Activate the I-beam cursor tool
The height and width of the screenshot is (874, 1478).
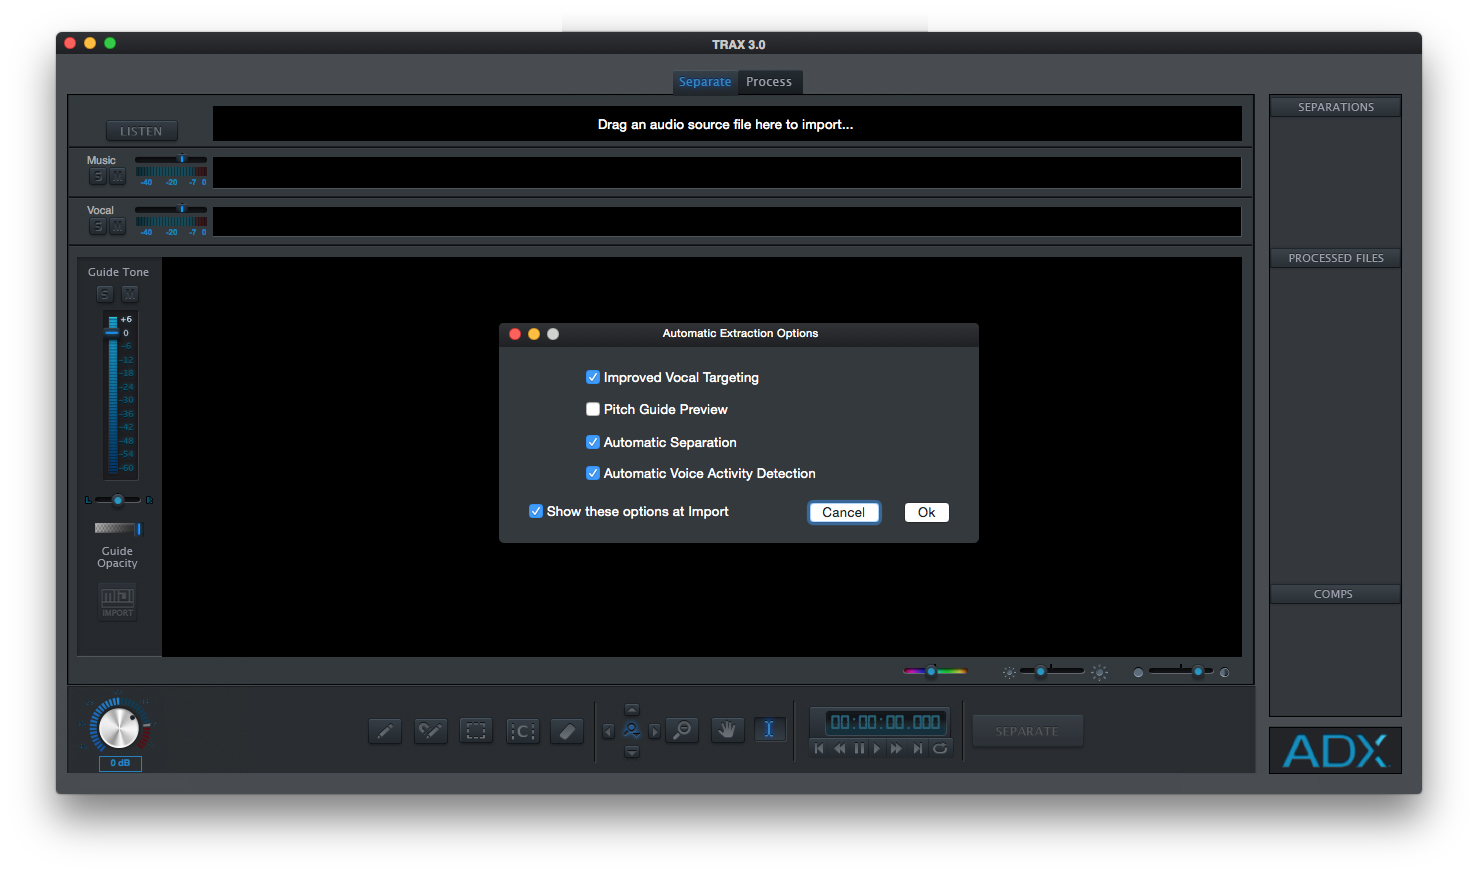[x=769, y=730]
